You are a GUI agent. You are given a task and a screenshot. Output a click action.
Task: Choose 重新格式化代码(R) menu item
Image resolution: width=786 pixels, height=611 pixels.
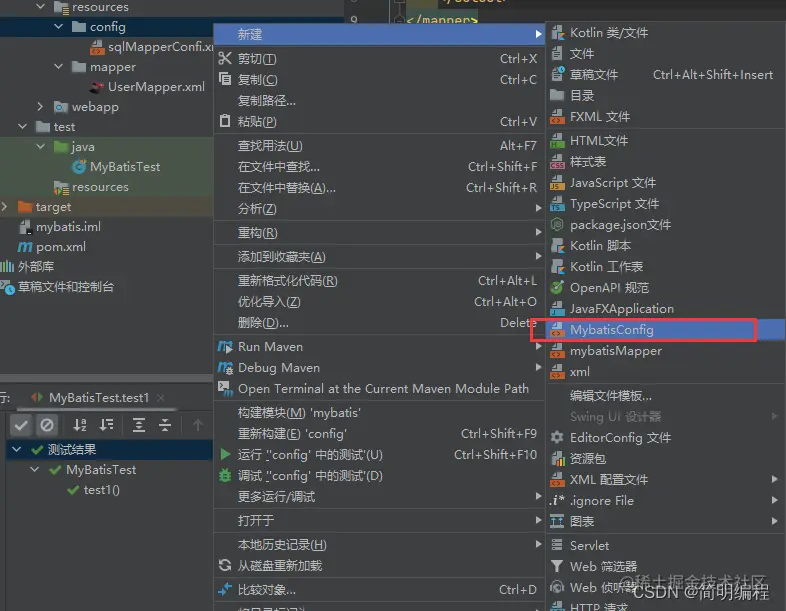(x=379, y=281)
